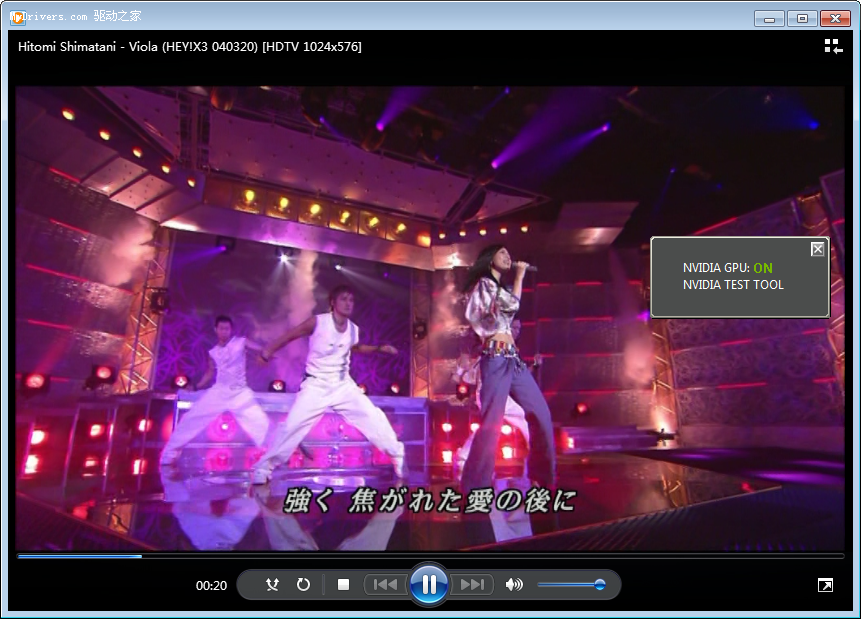Maximize the media player window
861x619 pixels.
tap(802, 19)
